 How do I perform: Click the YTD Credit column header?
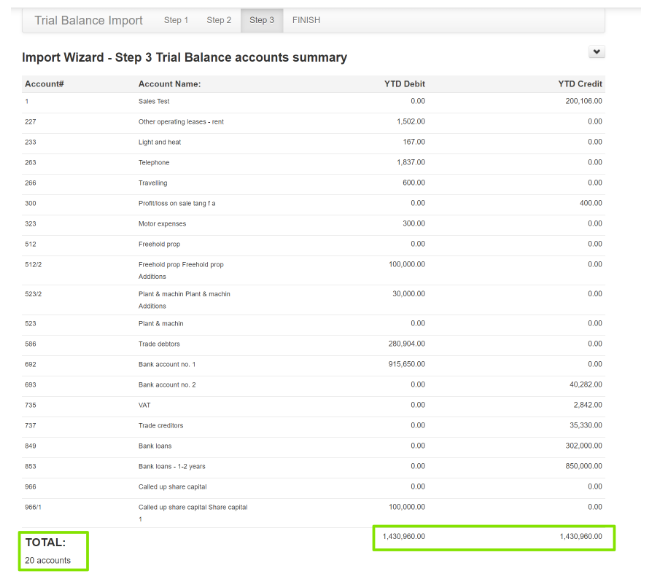[x=580, y=84]
